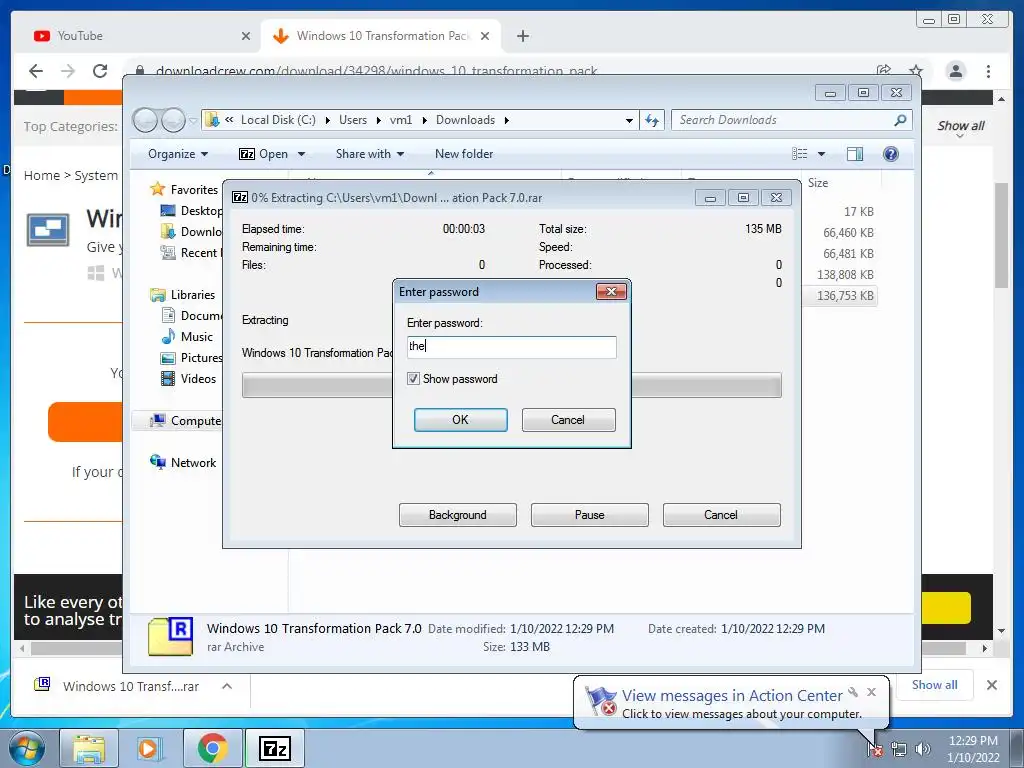Go forward in Explorer navigation
This screenshot has height=768, width=1024.
pos(173,120)
